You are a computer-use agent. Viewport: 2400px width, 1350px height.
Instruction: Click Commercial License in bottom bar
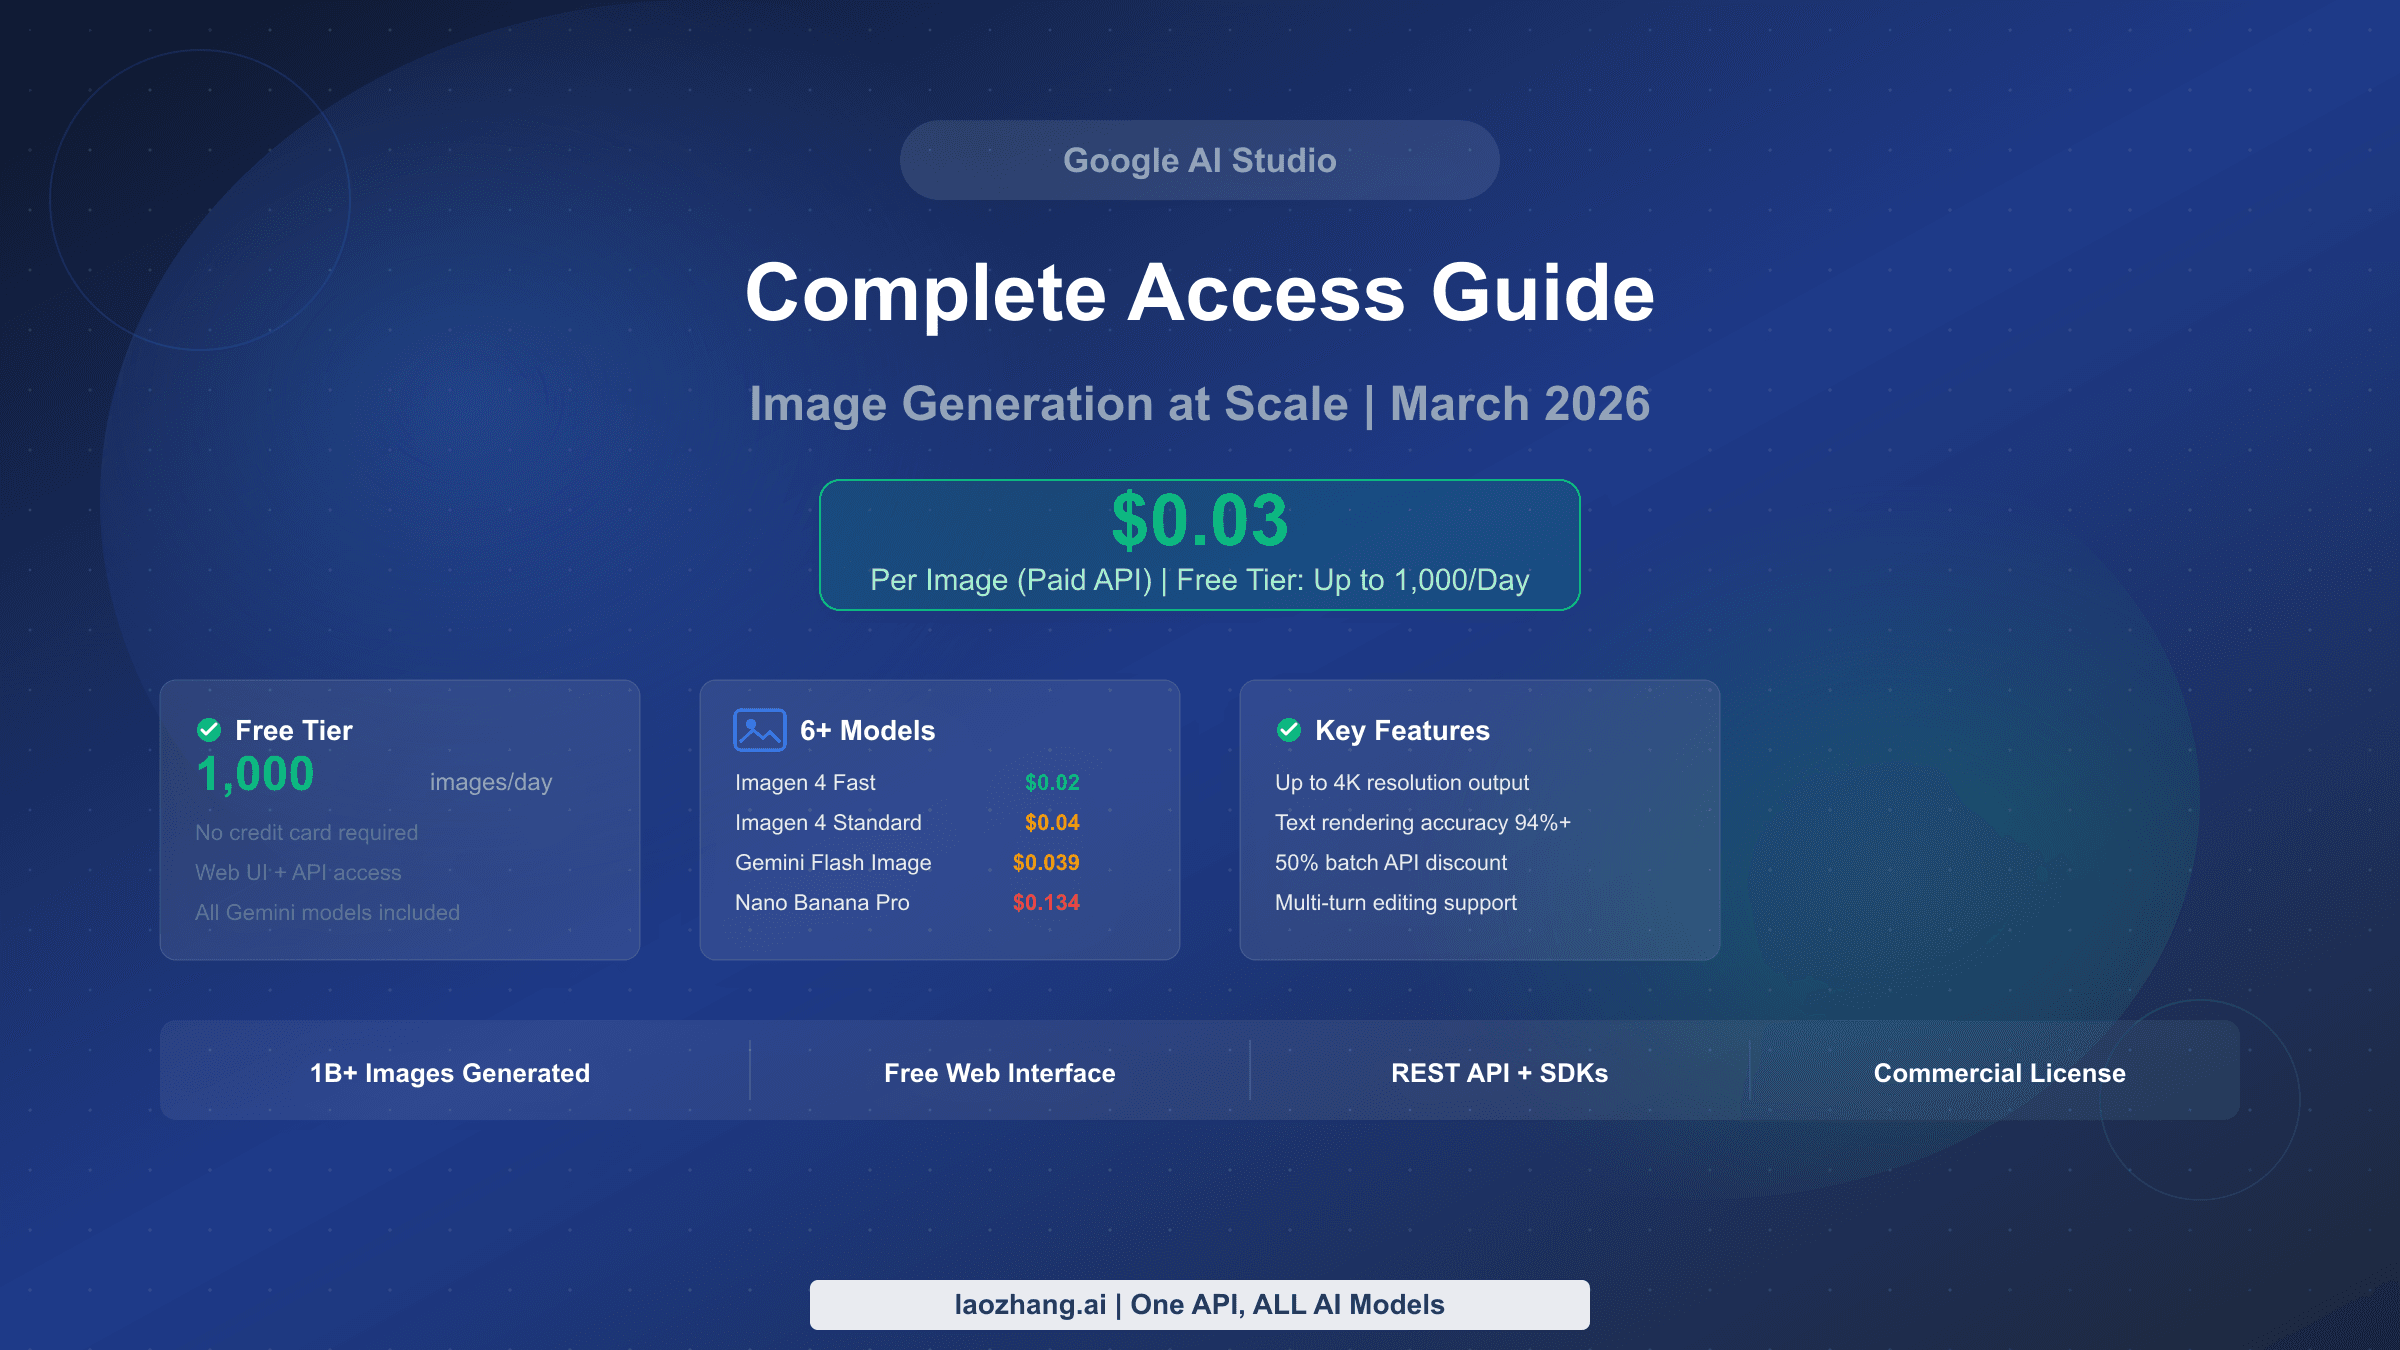[2000, 1073]
